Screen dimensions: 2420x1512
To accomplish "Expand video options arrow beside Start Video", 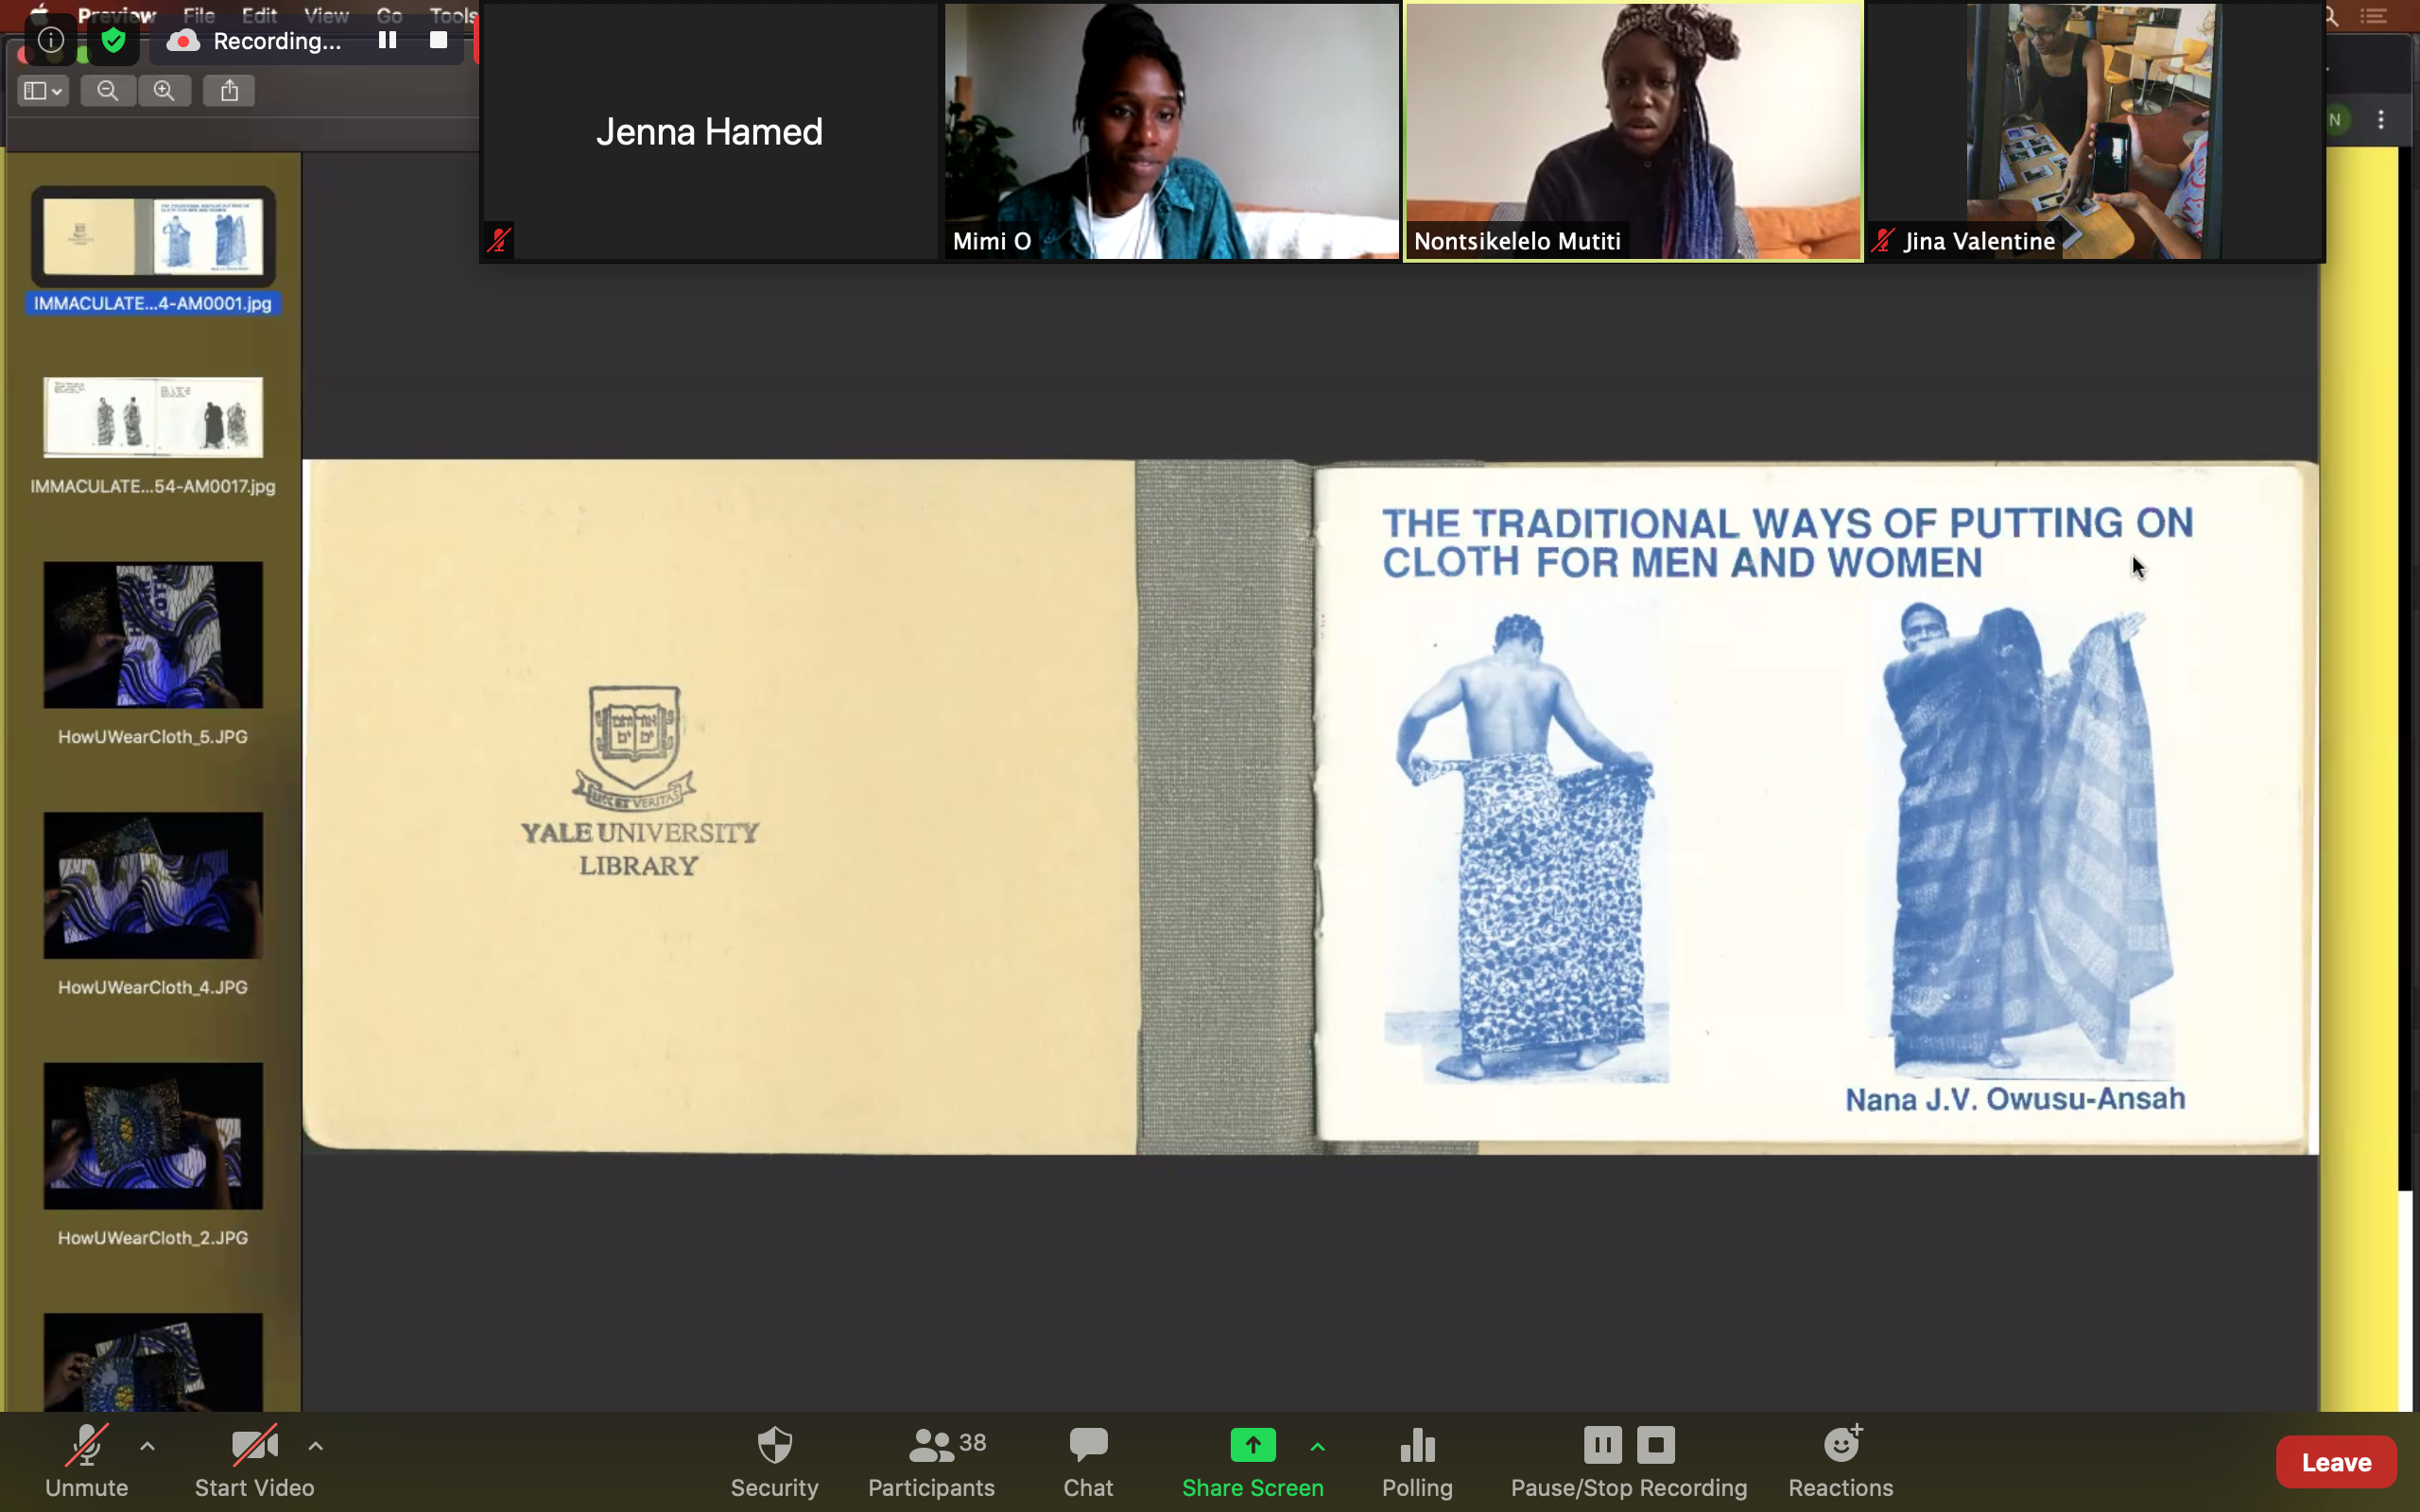I will click(315, 1446).
